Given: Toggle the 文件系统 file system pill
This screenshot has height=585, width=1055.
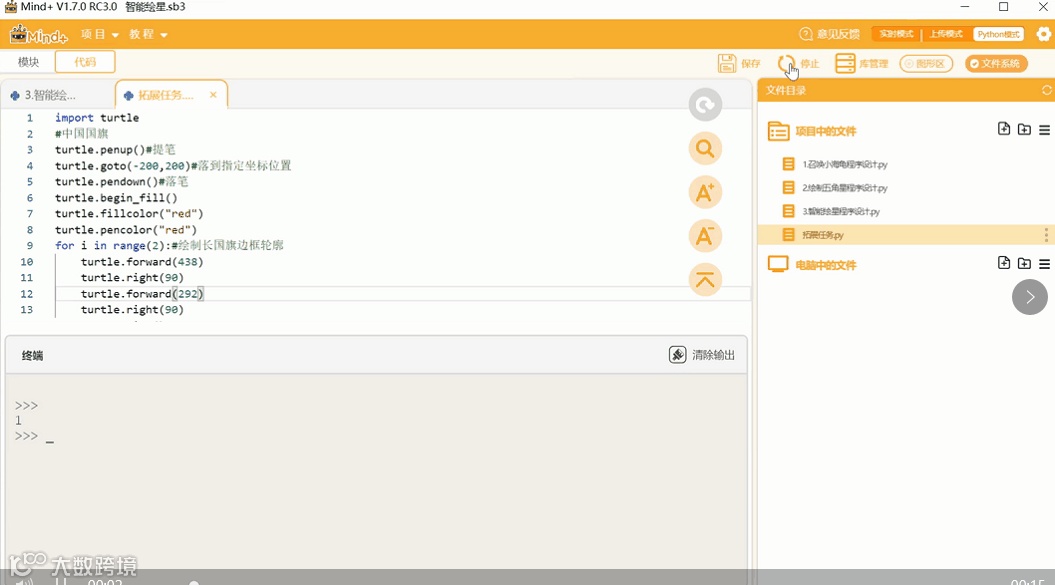Looking at the screenshot, I should 996,64.
